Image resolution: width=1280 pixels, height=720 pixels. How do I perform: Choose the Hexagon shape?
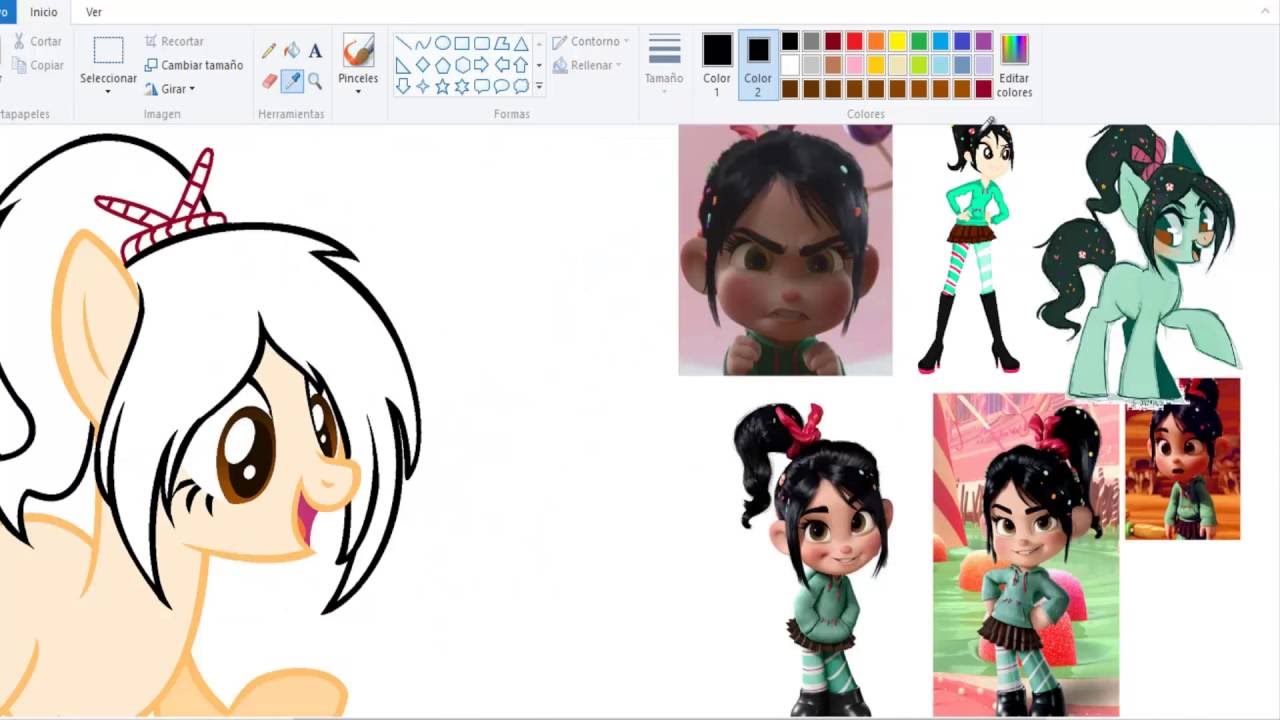462,65
